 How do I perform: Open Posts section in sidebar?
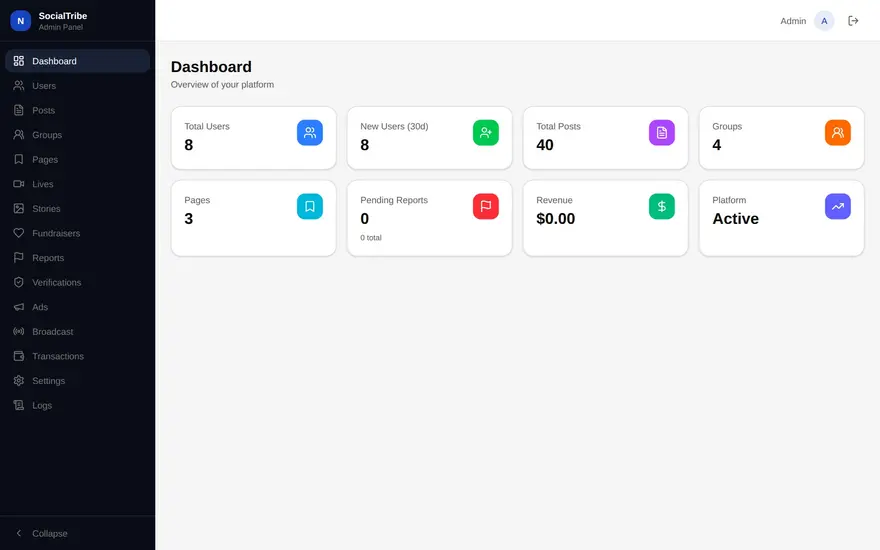point(77,110)
